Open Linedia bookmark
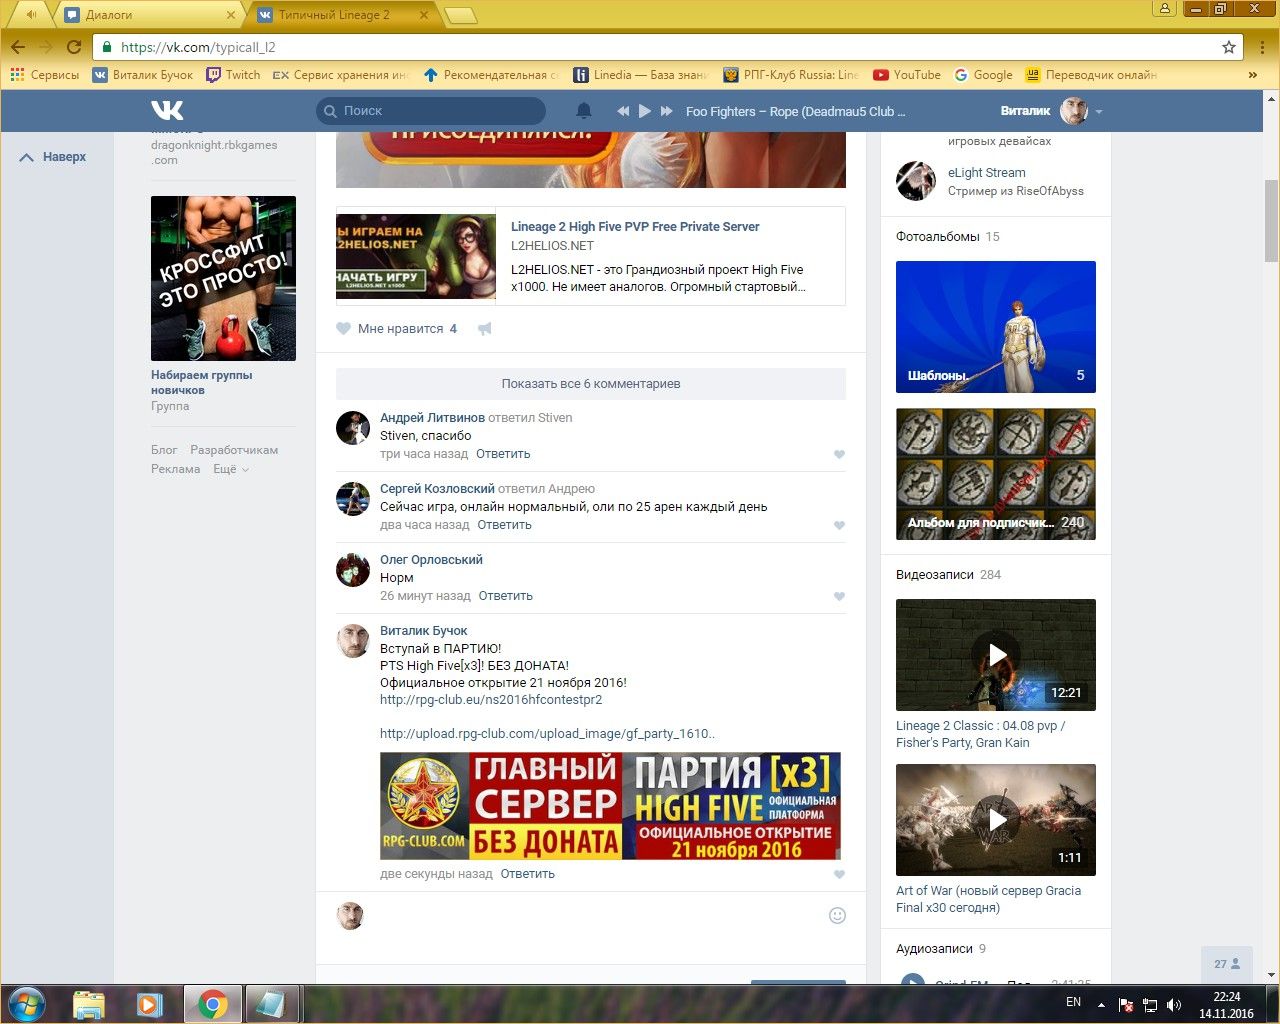 [641, 75]
